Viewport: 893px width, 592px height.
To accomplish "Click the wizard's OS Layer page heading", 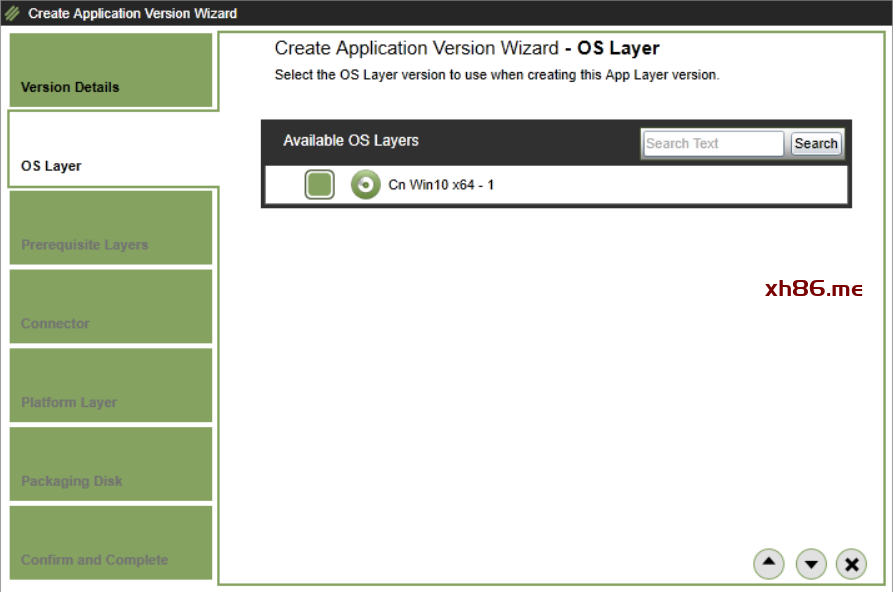I will coord(467,48).
